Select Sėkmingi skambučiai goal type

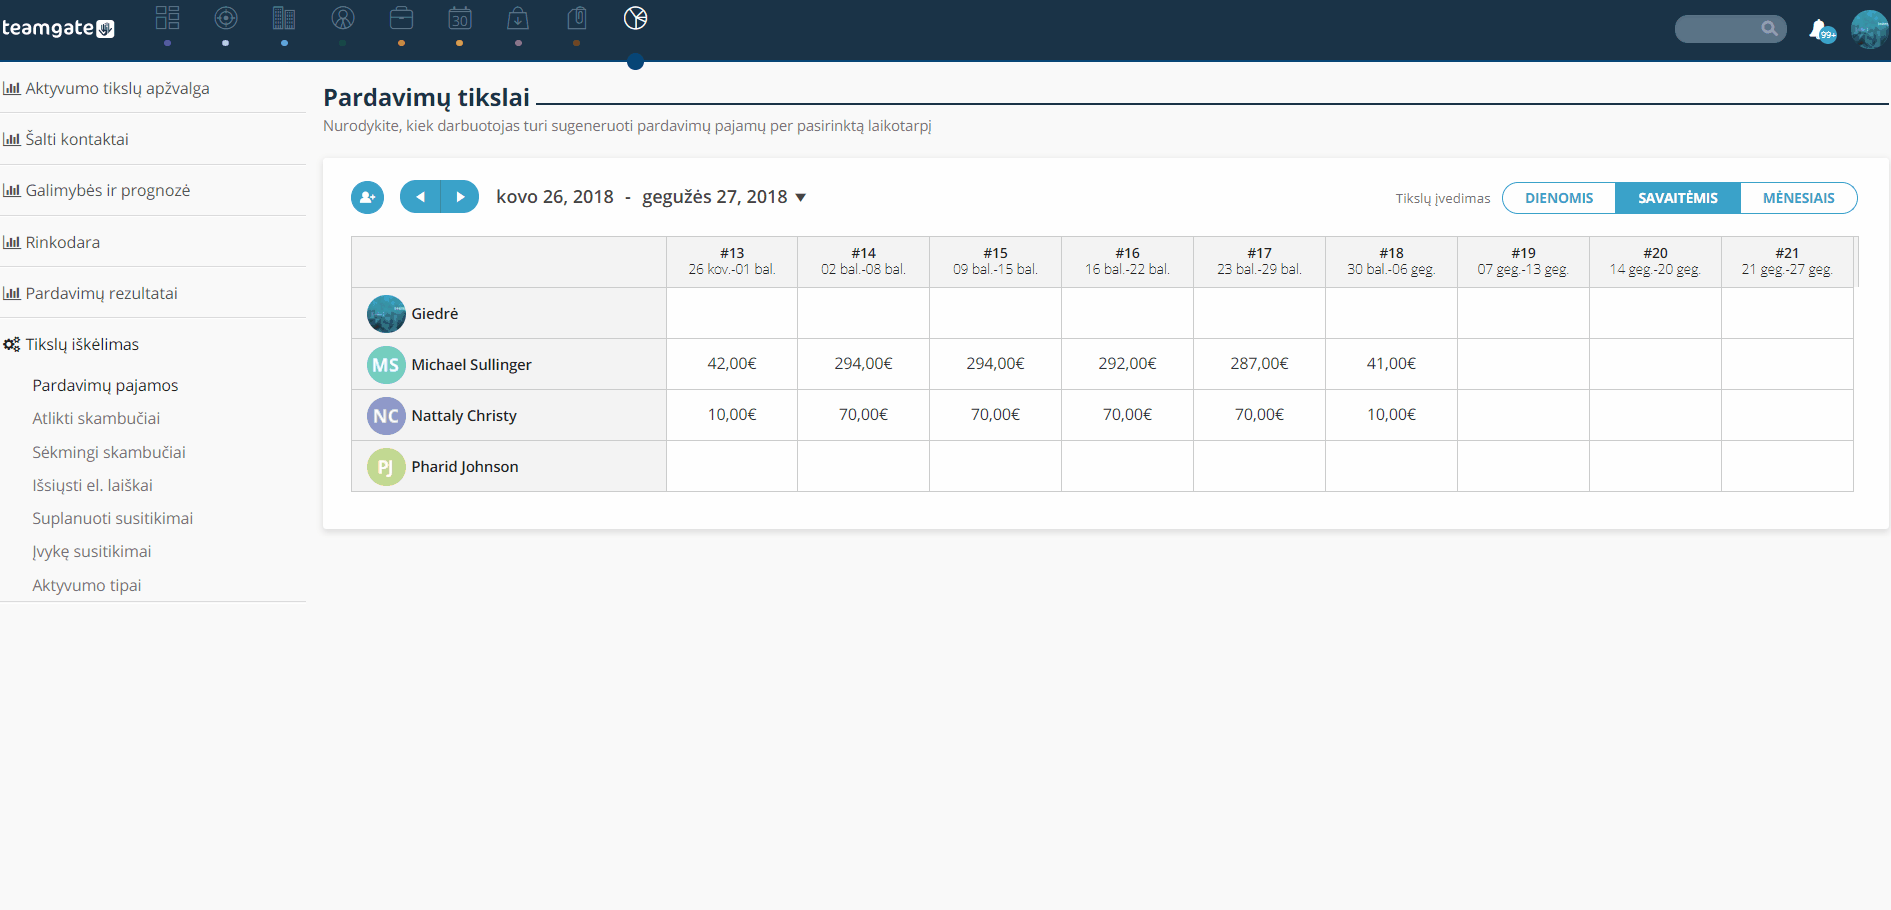[109, 452]
